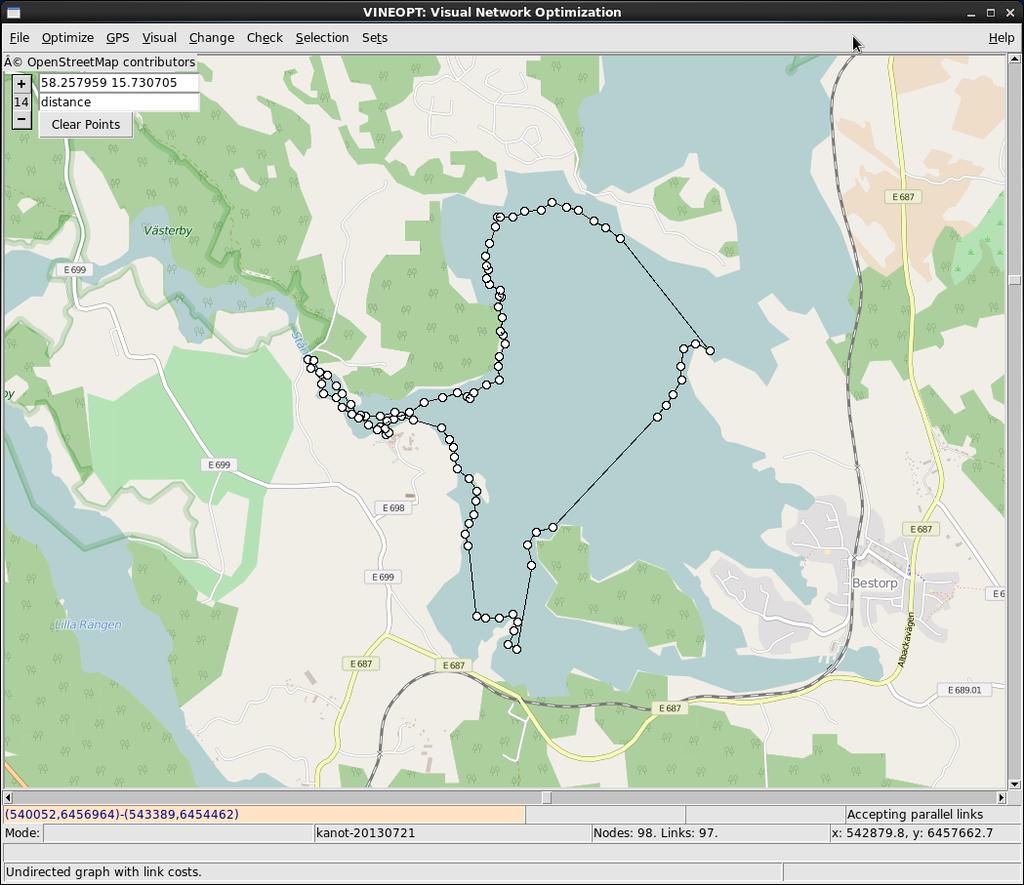The height and width of the screenshot is (885, 1024).
Task: Focus the coordinates field 58.257959 15.730705
Action: 119,82
